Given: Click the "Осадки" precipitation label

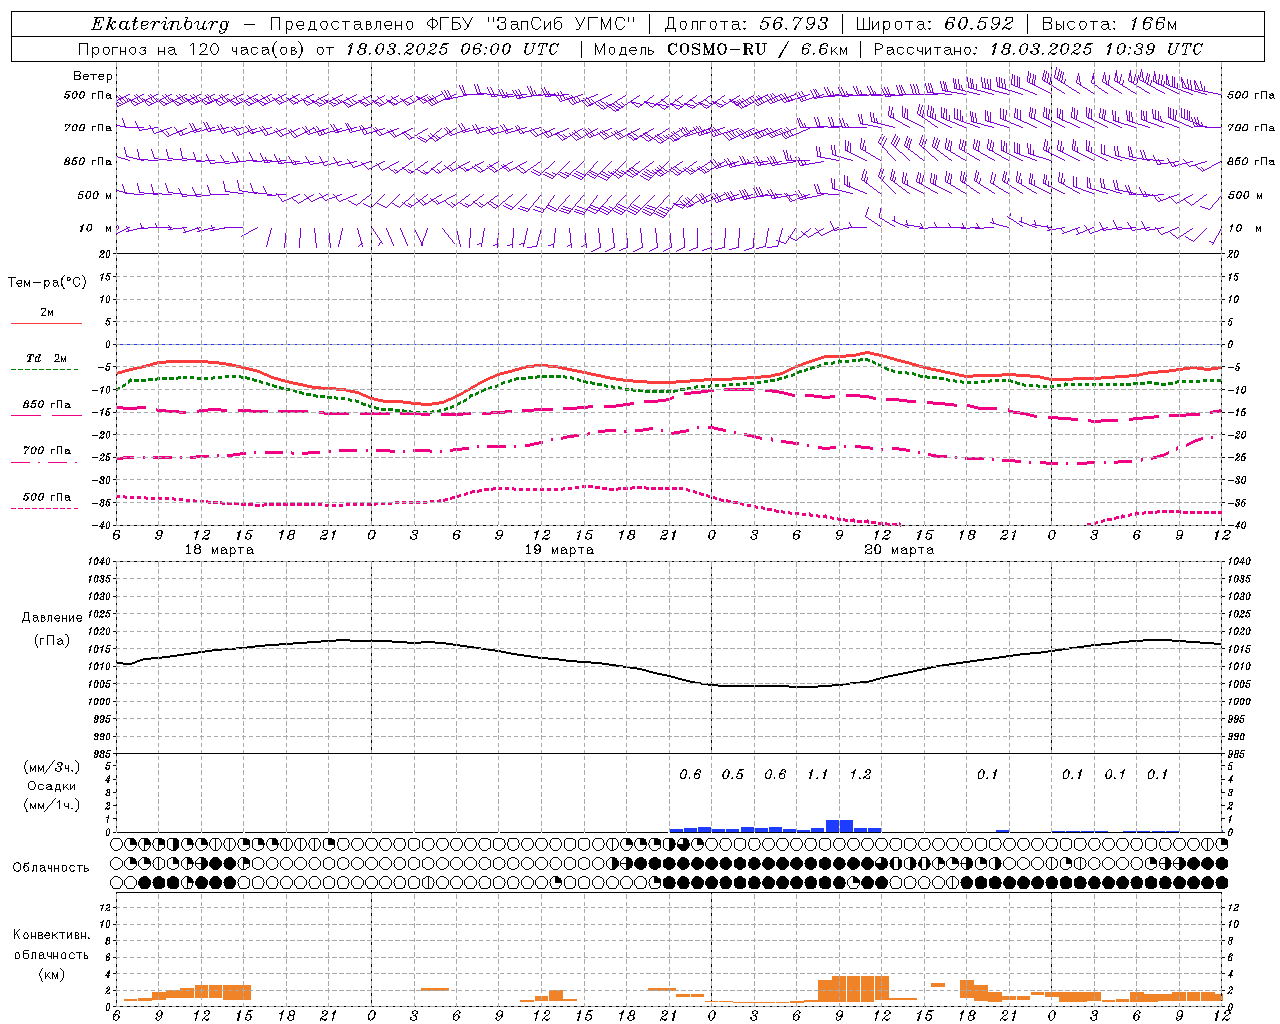Looking at the screenshot, I should 52,786.
